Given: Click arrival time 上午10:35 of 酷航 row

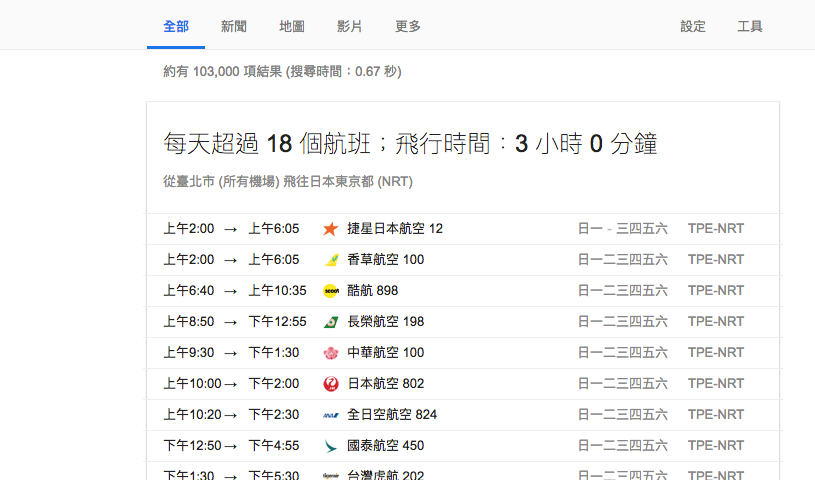Looking at the screenshot, I should 277,291.
